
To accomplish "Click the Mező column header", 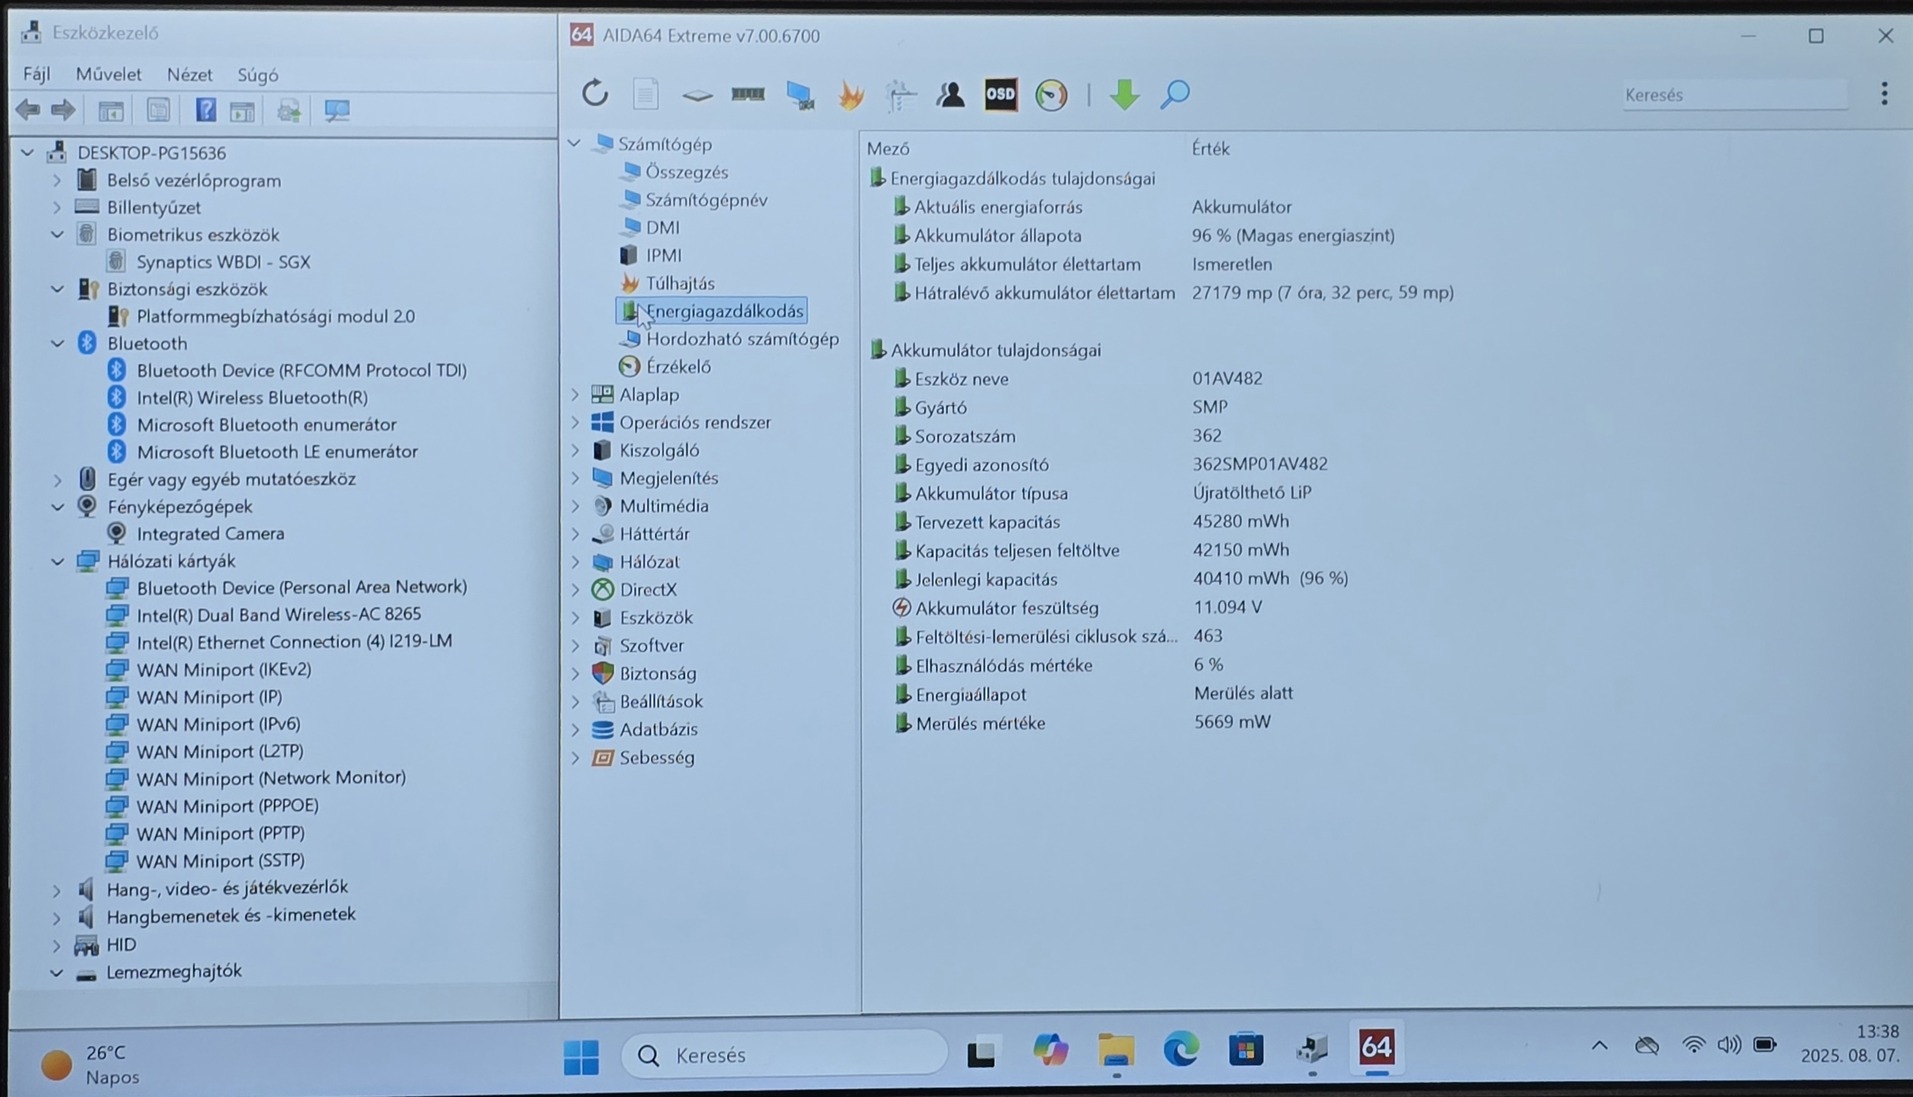I will (888, 149).
